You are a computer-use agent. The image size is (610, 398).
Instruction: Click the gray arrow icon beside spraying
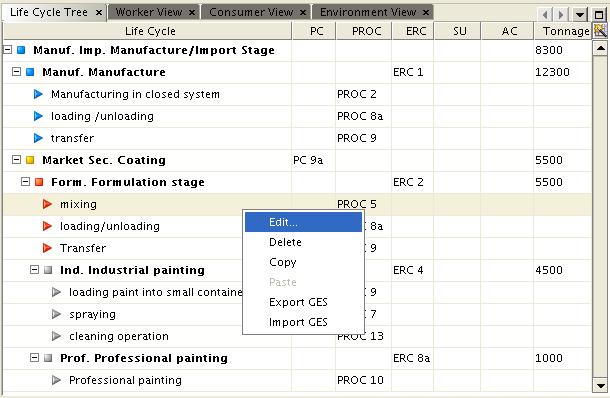tap(56, 314)
